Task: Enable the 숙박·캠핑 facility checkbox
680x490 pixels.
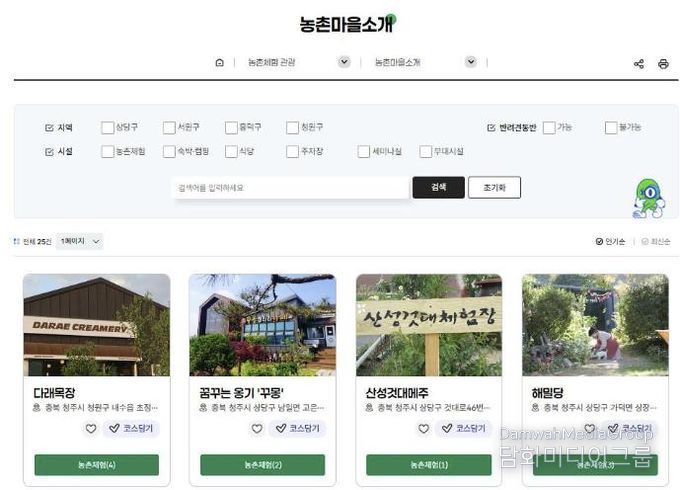Action: click(169, 152)
